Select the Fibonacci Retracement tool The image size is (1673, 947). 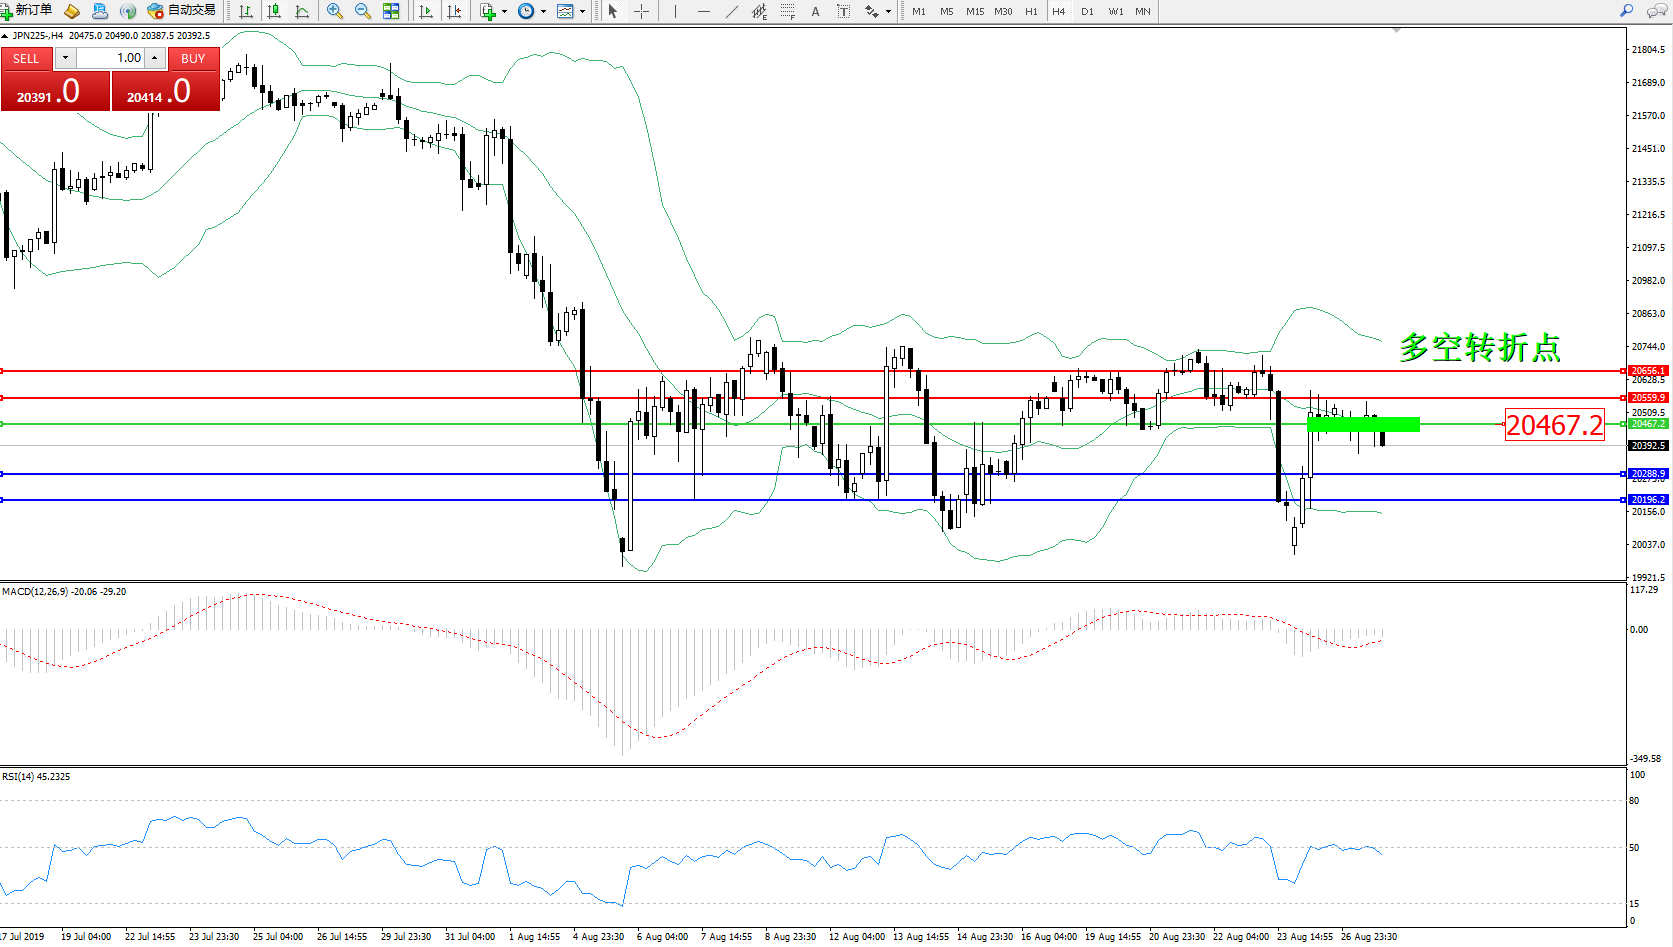pyautogui.click(x=787, y=11)
